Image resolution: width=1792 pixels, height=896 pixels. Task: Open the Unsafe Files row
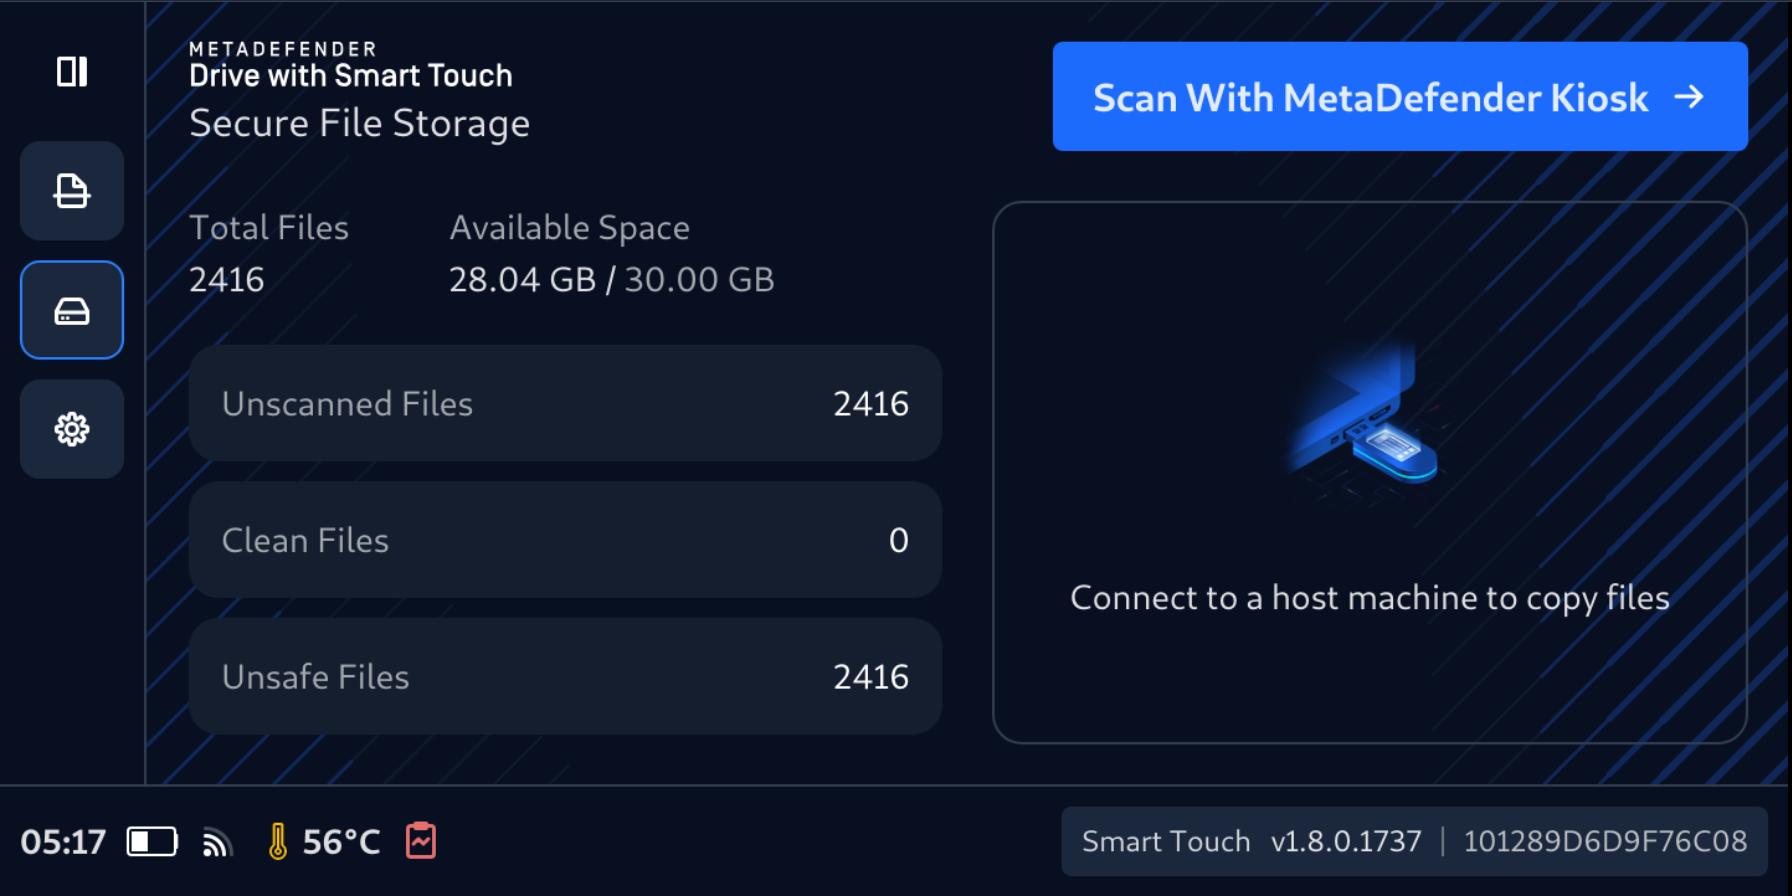pos(565,677)
